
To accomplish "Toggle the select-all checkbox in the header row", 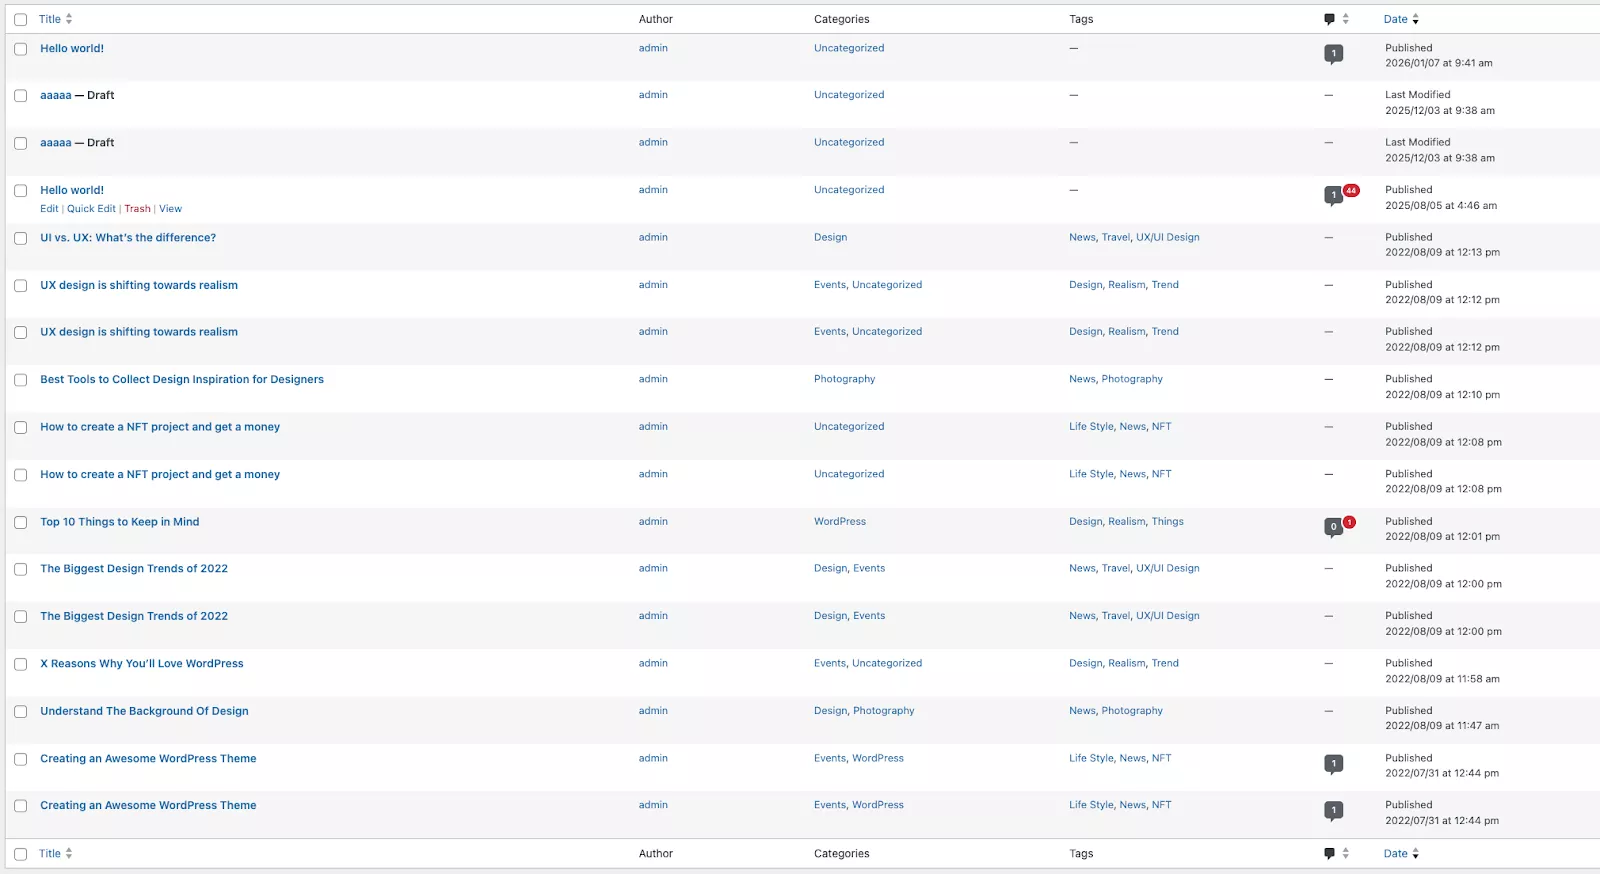I will pos(20,19).
